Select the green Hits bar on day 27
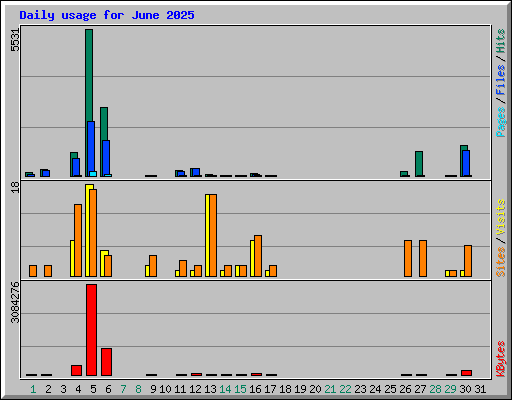This screenshot has width=512, height=400. coord(419,164)
